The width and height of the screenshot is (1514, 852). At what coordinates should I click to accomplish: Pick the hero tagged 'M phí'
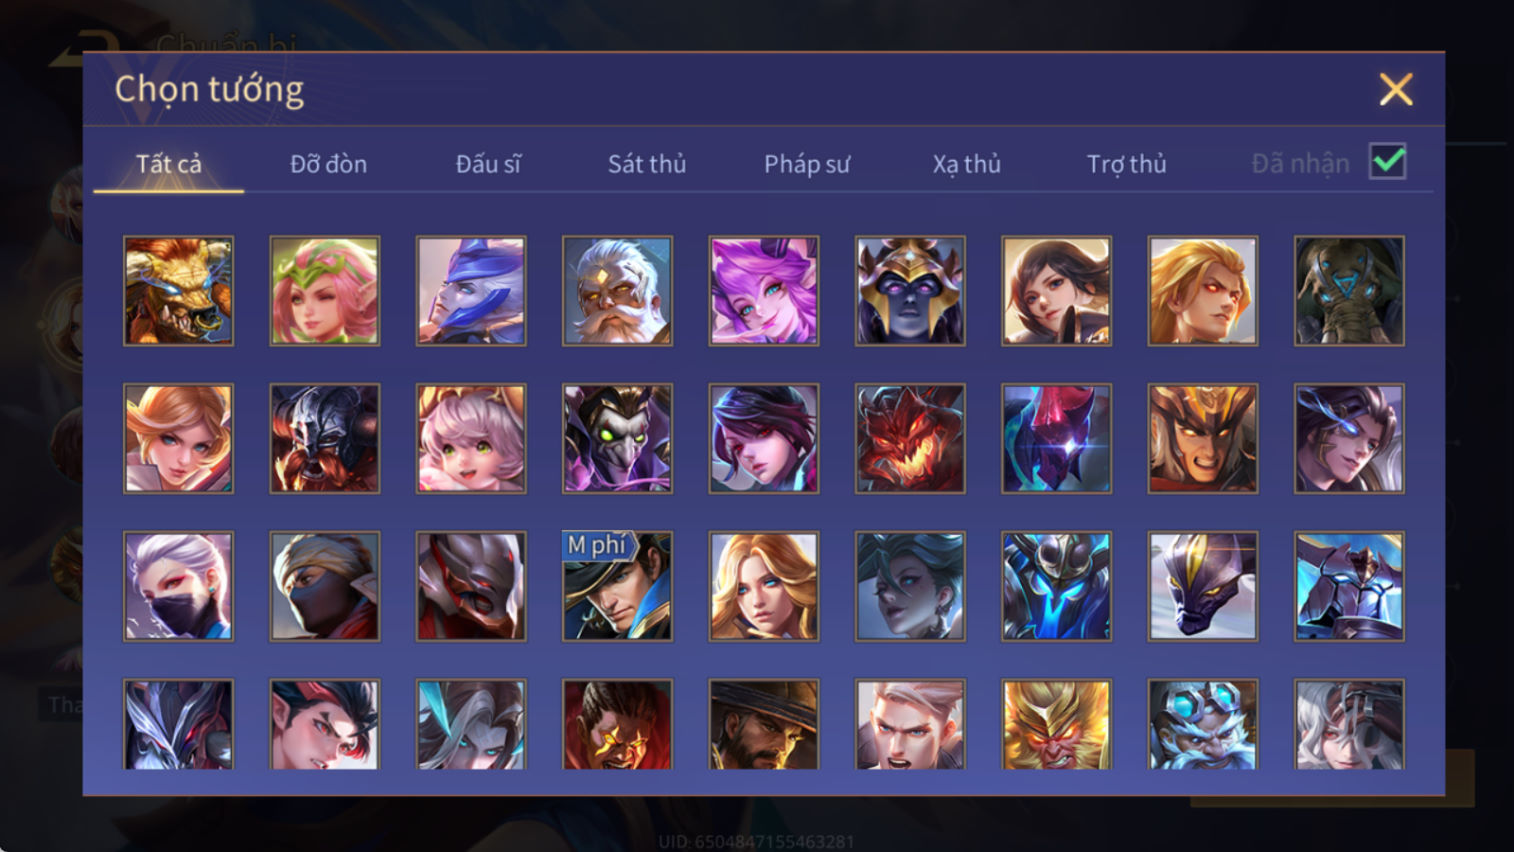pos(617,586)
